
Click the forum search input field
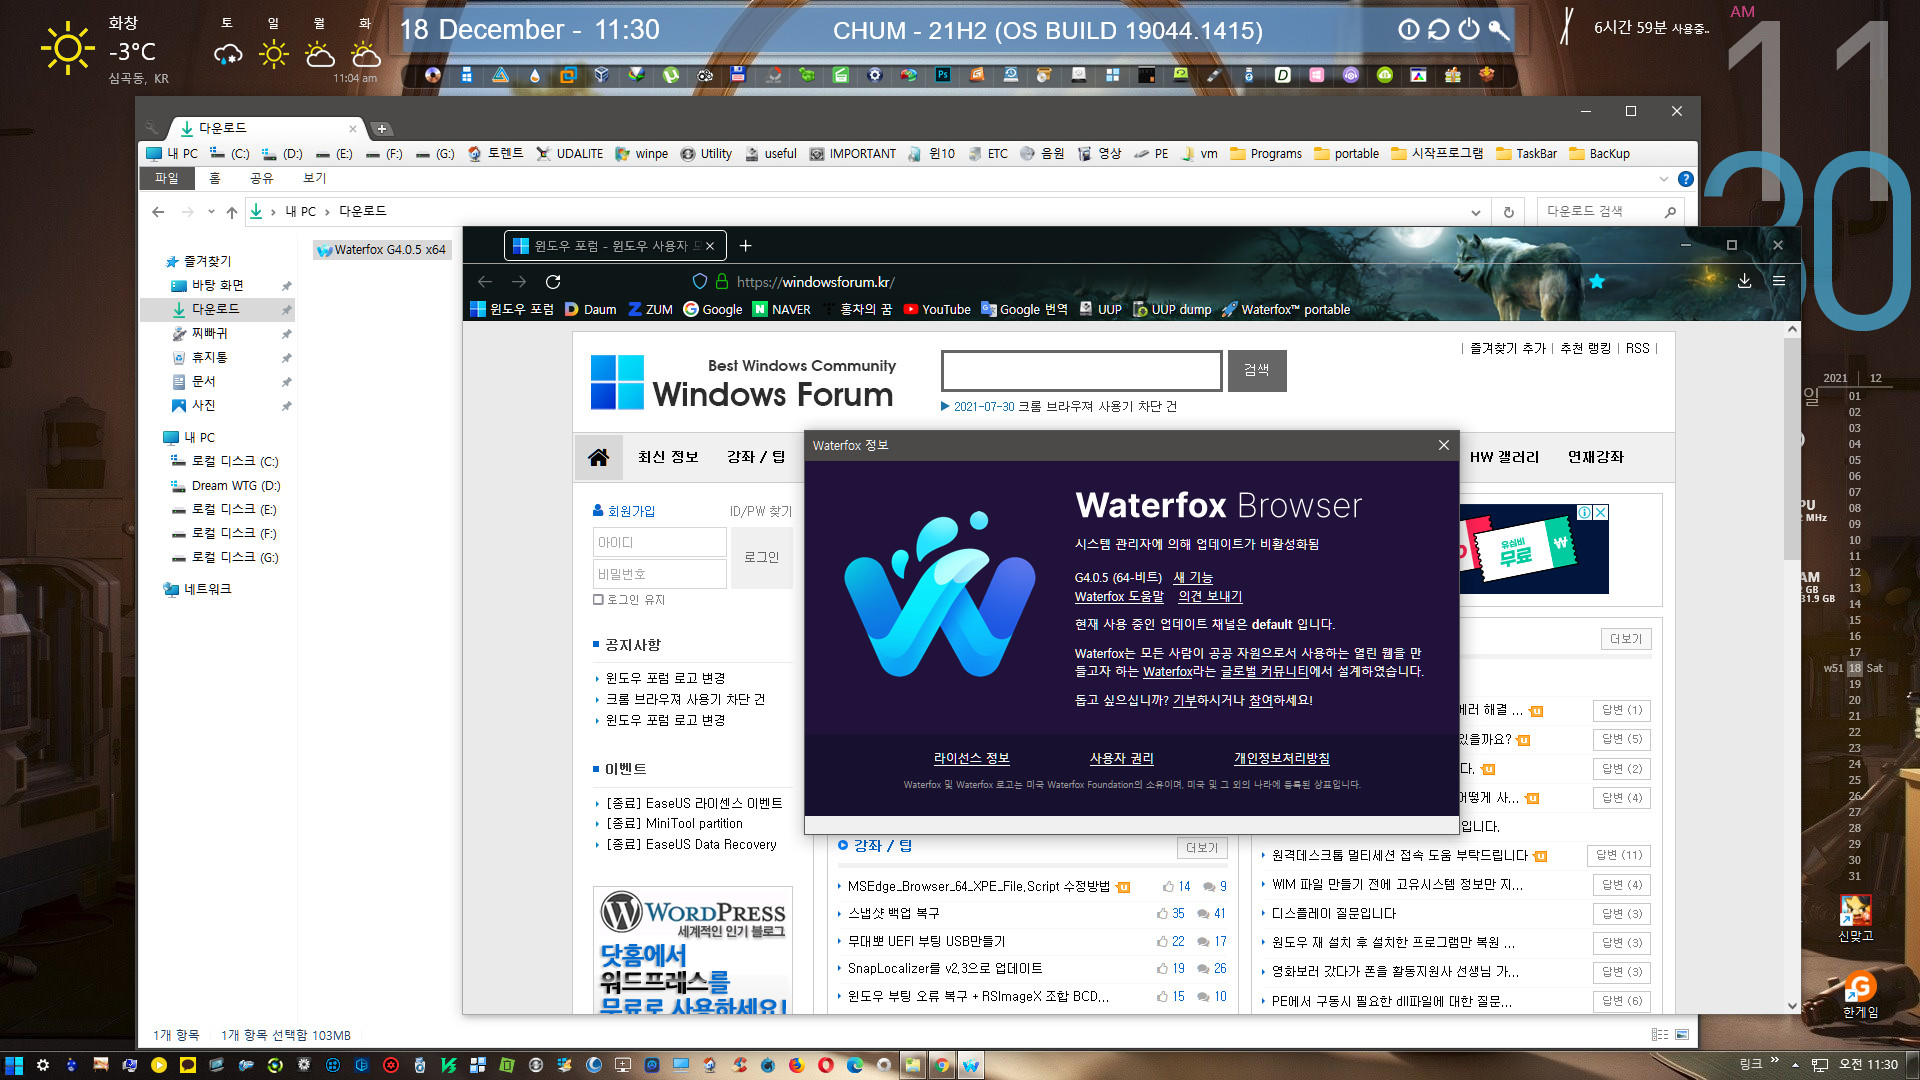[x=1081, y=369]
